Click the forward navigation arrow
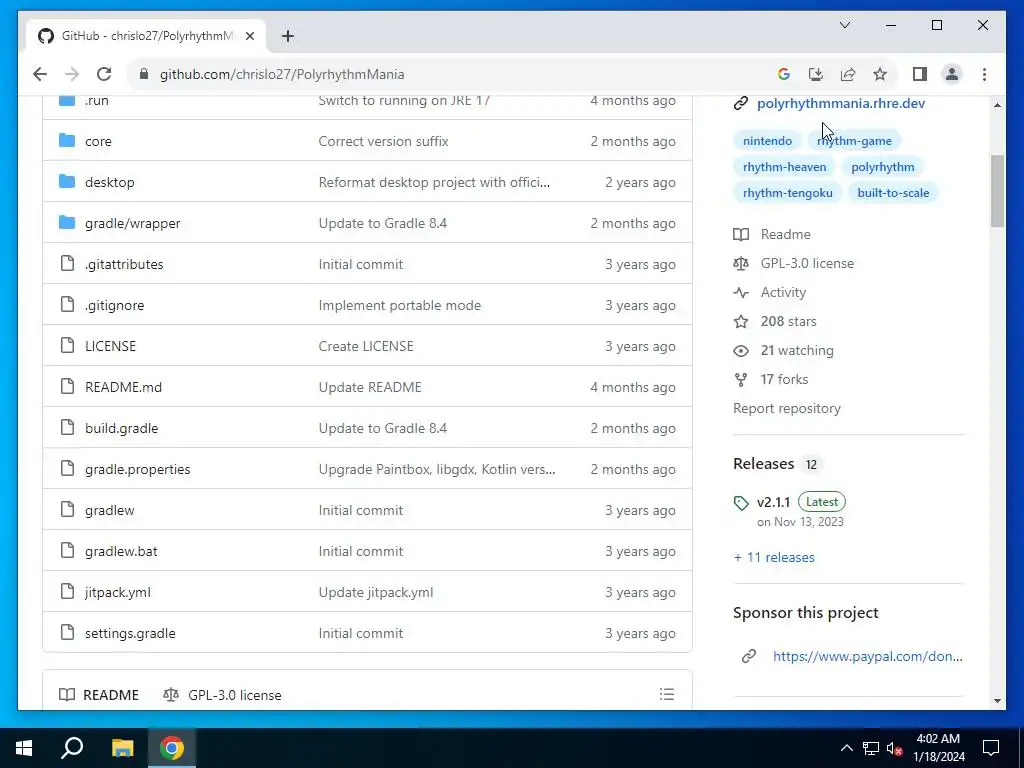1024x768 pixels. coord(72,74)
